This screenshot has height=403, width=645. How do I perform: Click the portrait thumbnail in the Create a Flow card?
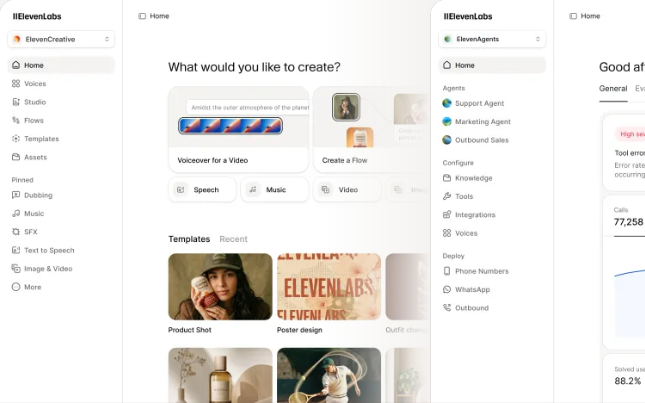[346, 107]
